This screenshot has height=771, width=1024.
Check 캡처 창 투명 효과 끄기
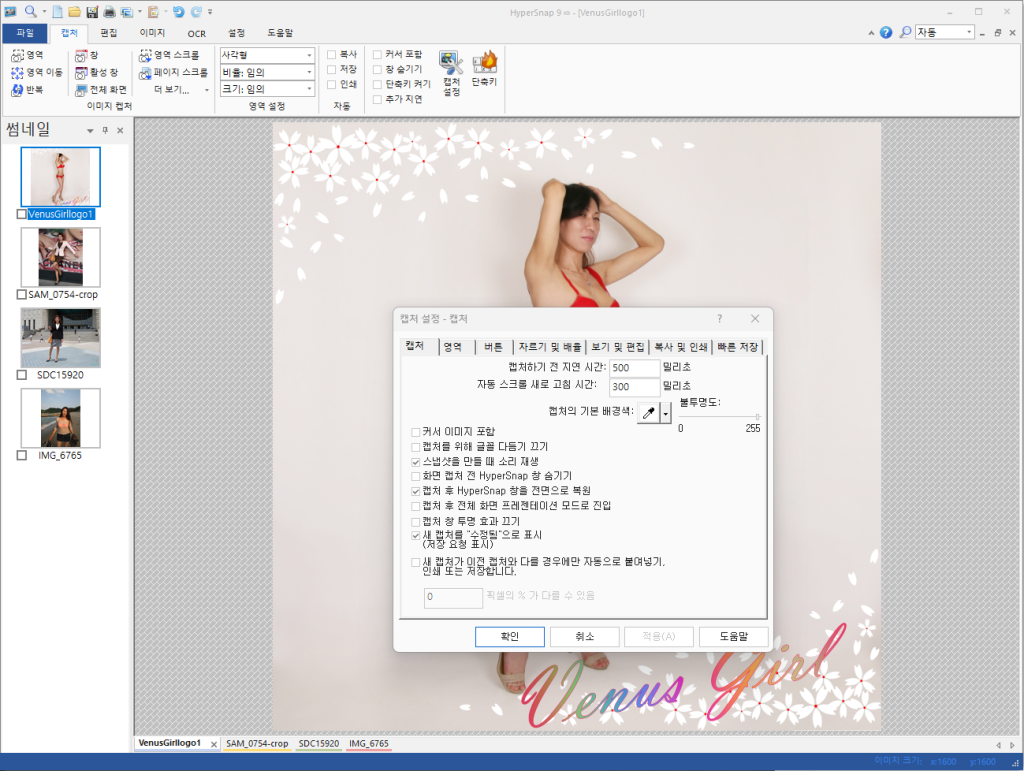[x=415, y=522]
